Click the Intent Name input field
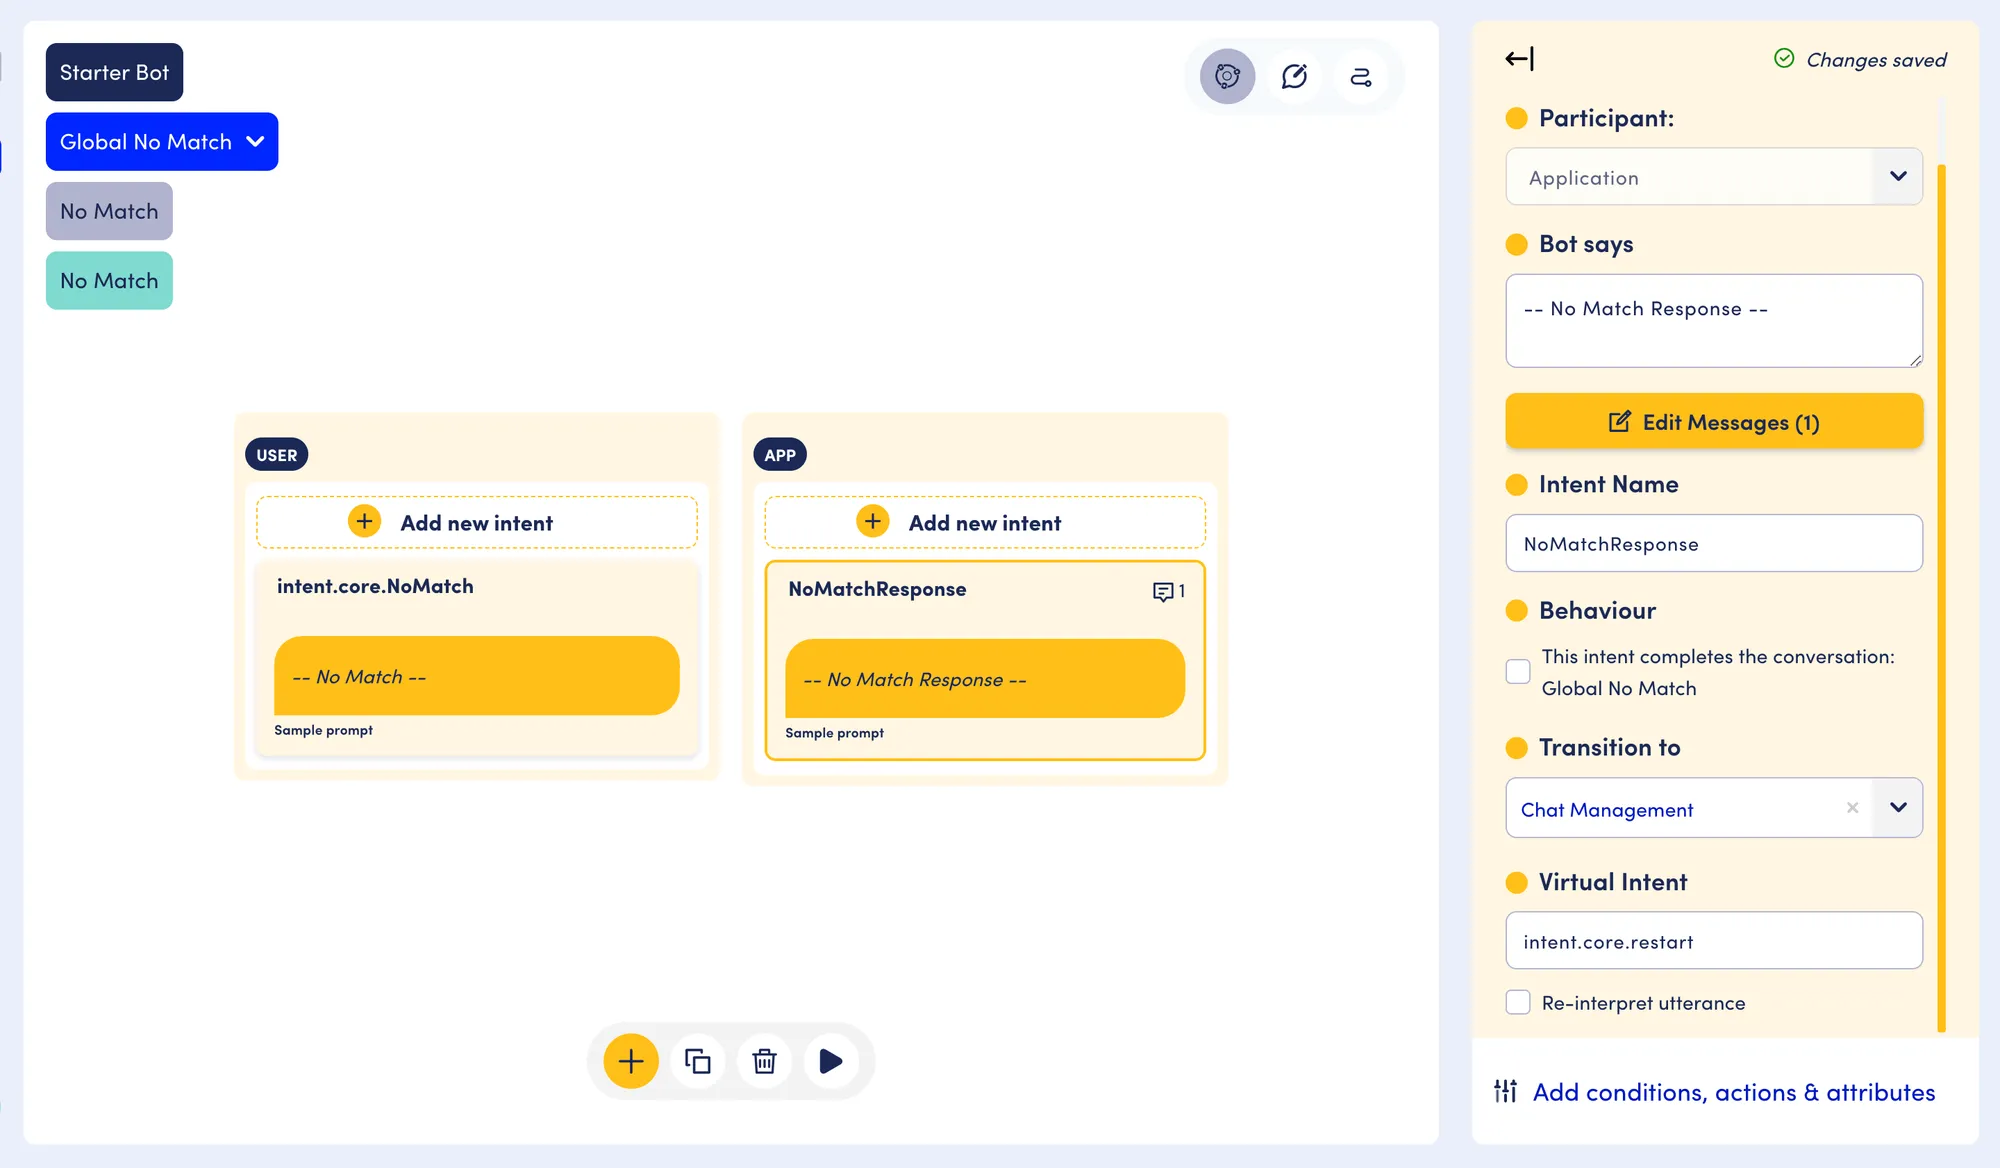Image resolution: width=2000 pixels, height=1168 pixels. (x=1714, y=543)
